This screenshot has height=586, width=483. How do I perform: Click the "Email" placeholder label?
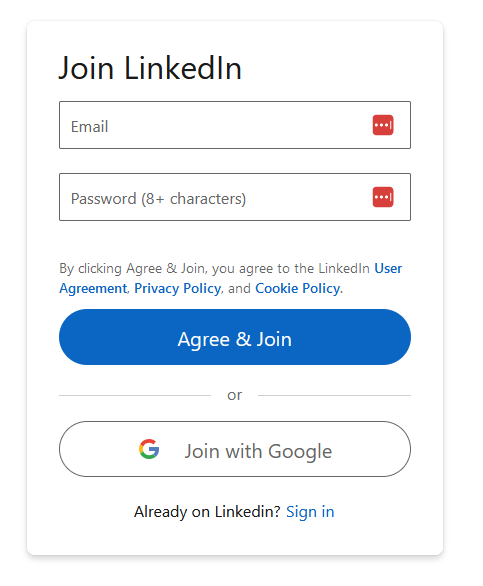(x=90, y=127)
